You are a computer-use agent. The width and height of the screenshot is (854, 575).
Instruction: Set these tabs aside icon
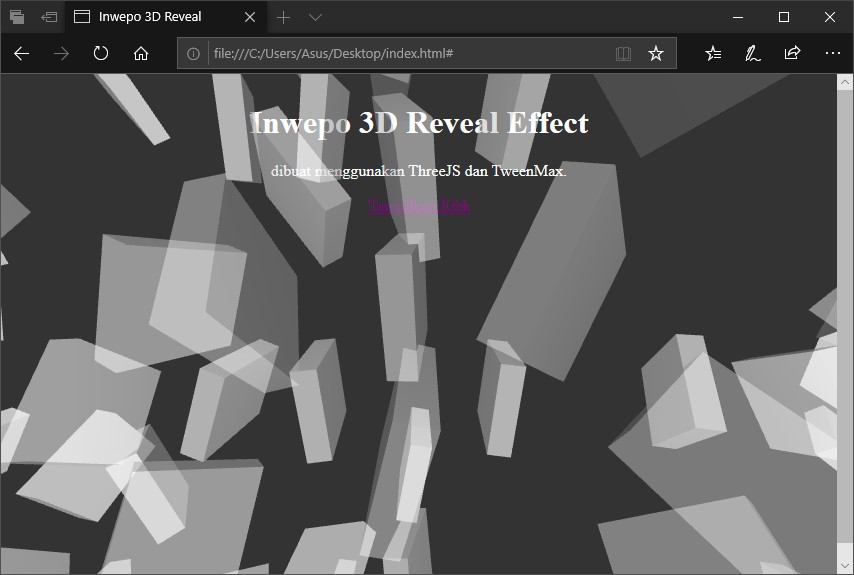49,17
